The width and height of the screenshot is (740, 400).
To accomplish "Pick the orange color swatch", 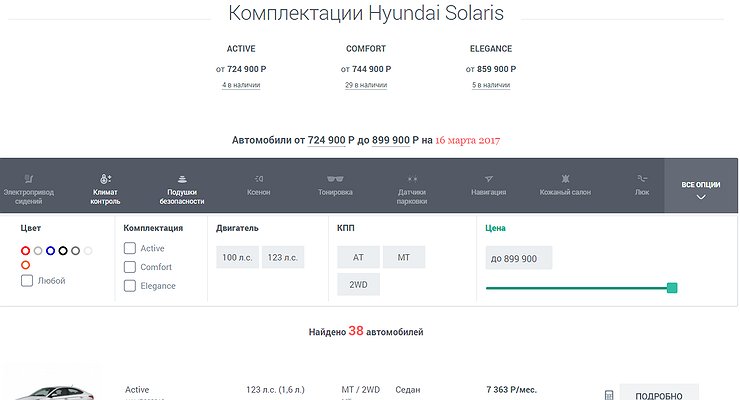I will pos(25,265).
